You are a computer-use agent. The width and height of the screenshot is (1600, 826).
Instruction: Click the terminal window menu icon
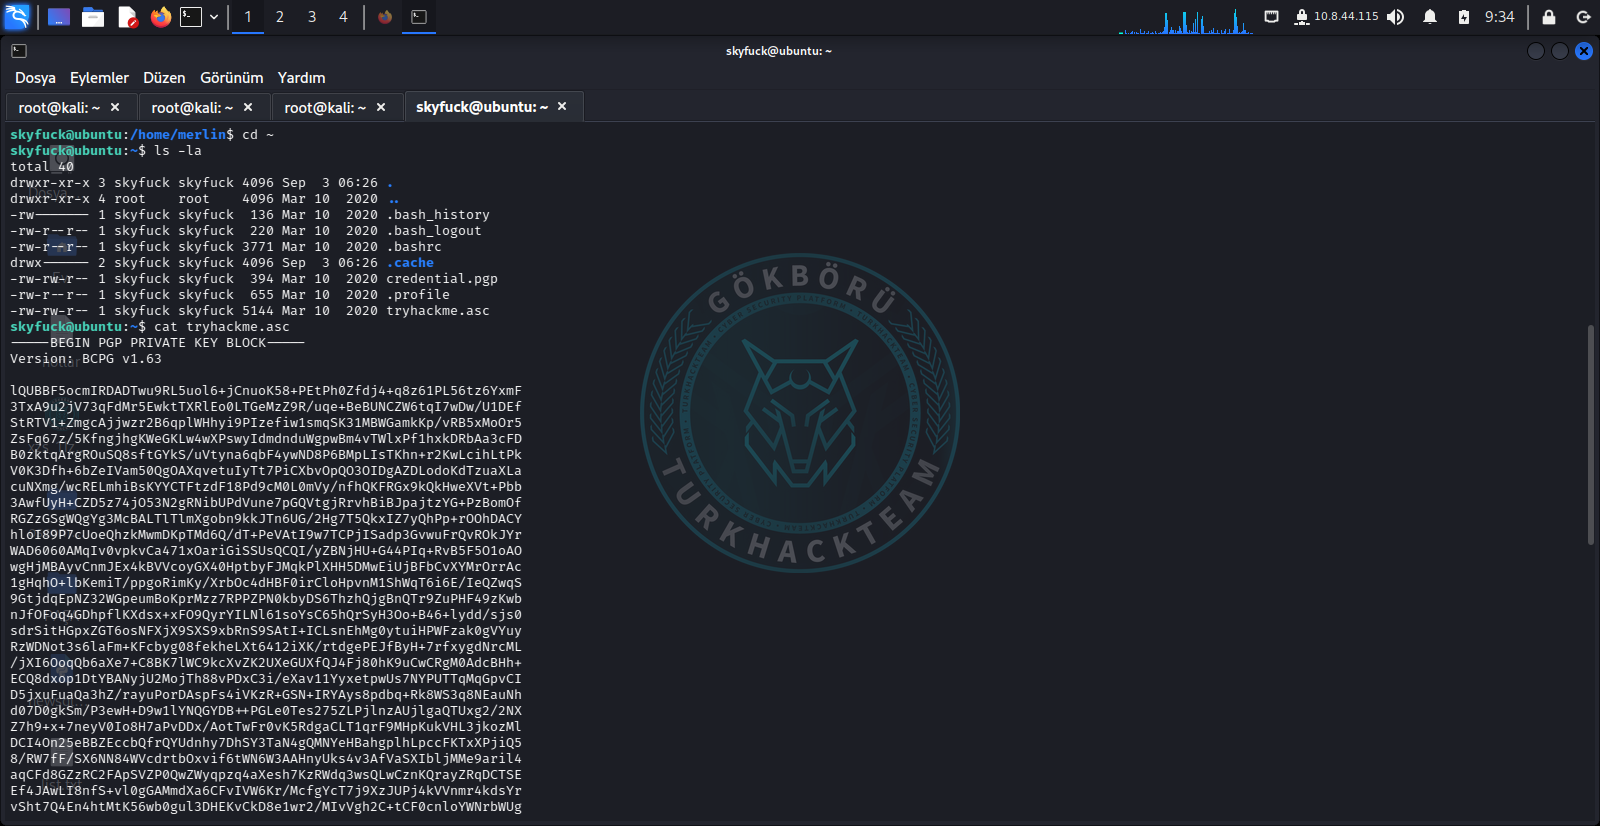19,51
